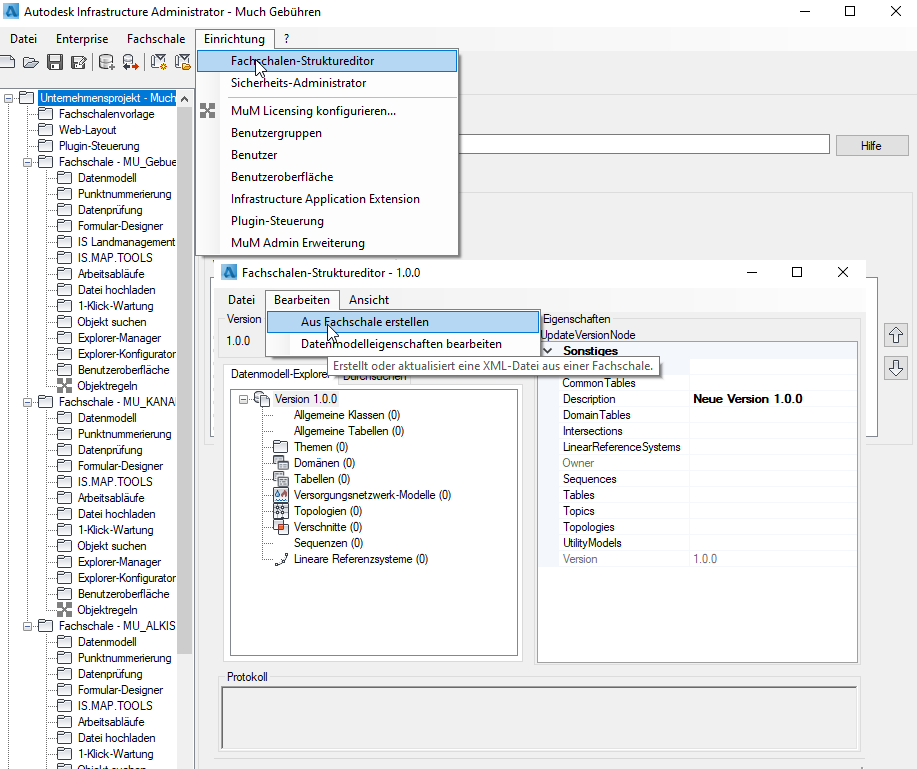Click the add database toolbar icon
This screenshot has height=769, width=917.
pos(106,62)
